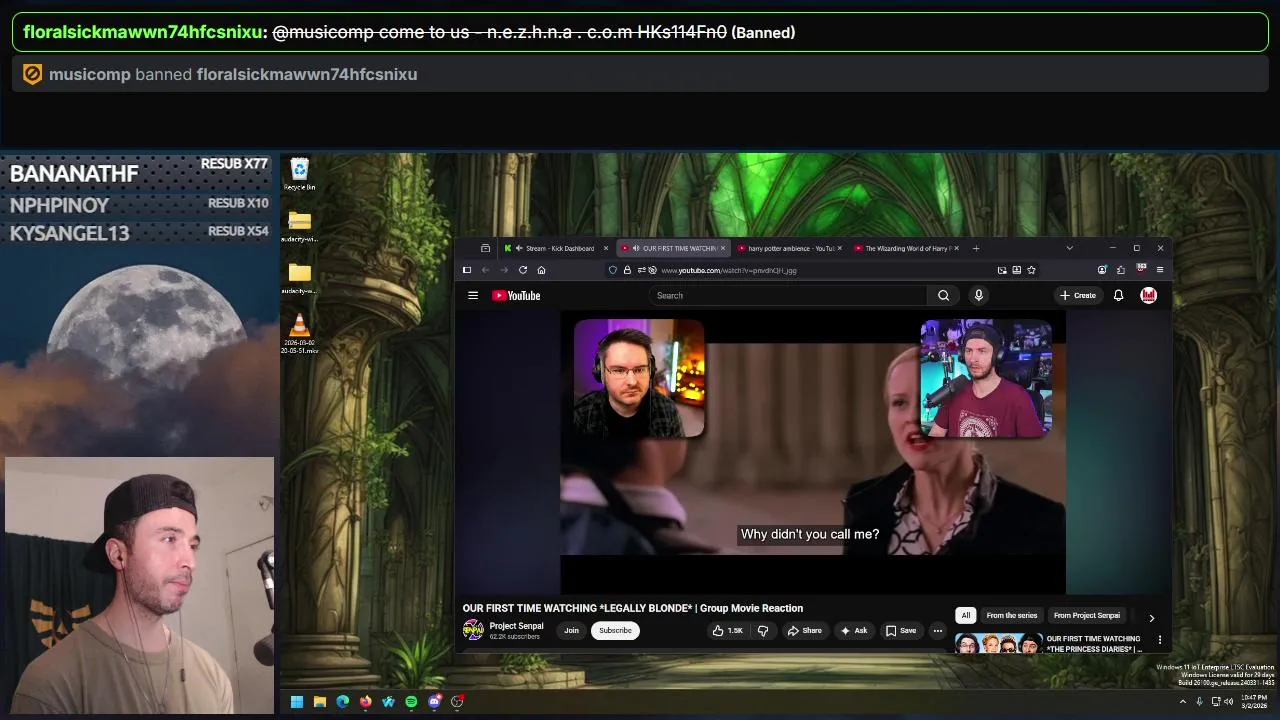The height and width of the screenshot is (720, 1280).
Task: Open tracking protection shield icon
Action: 613,270
